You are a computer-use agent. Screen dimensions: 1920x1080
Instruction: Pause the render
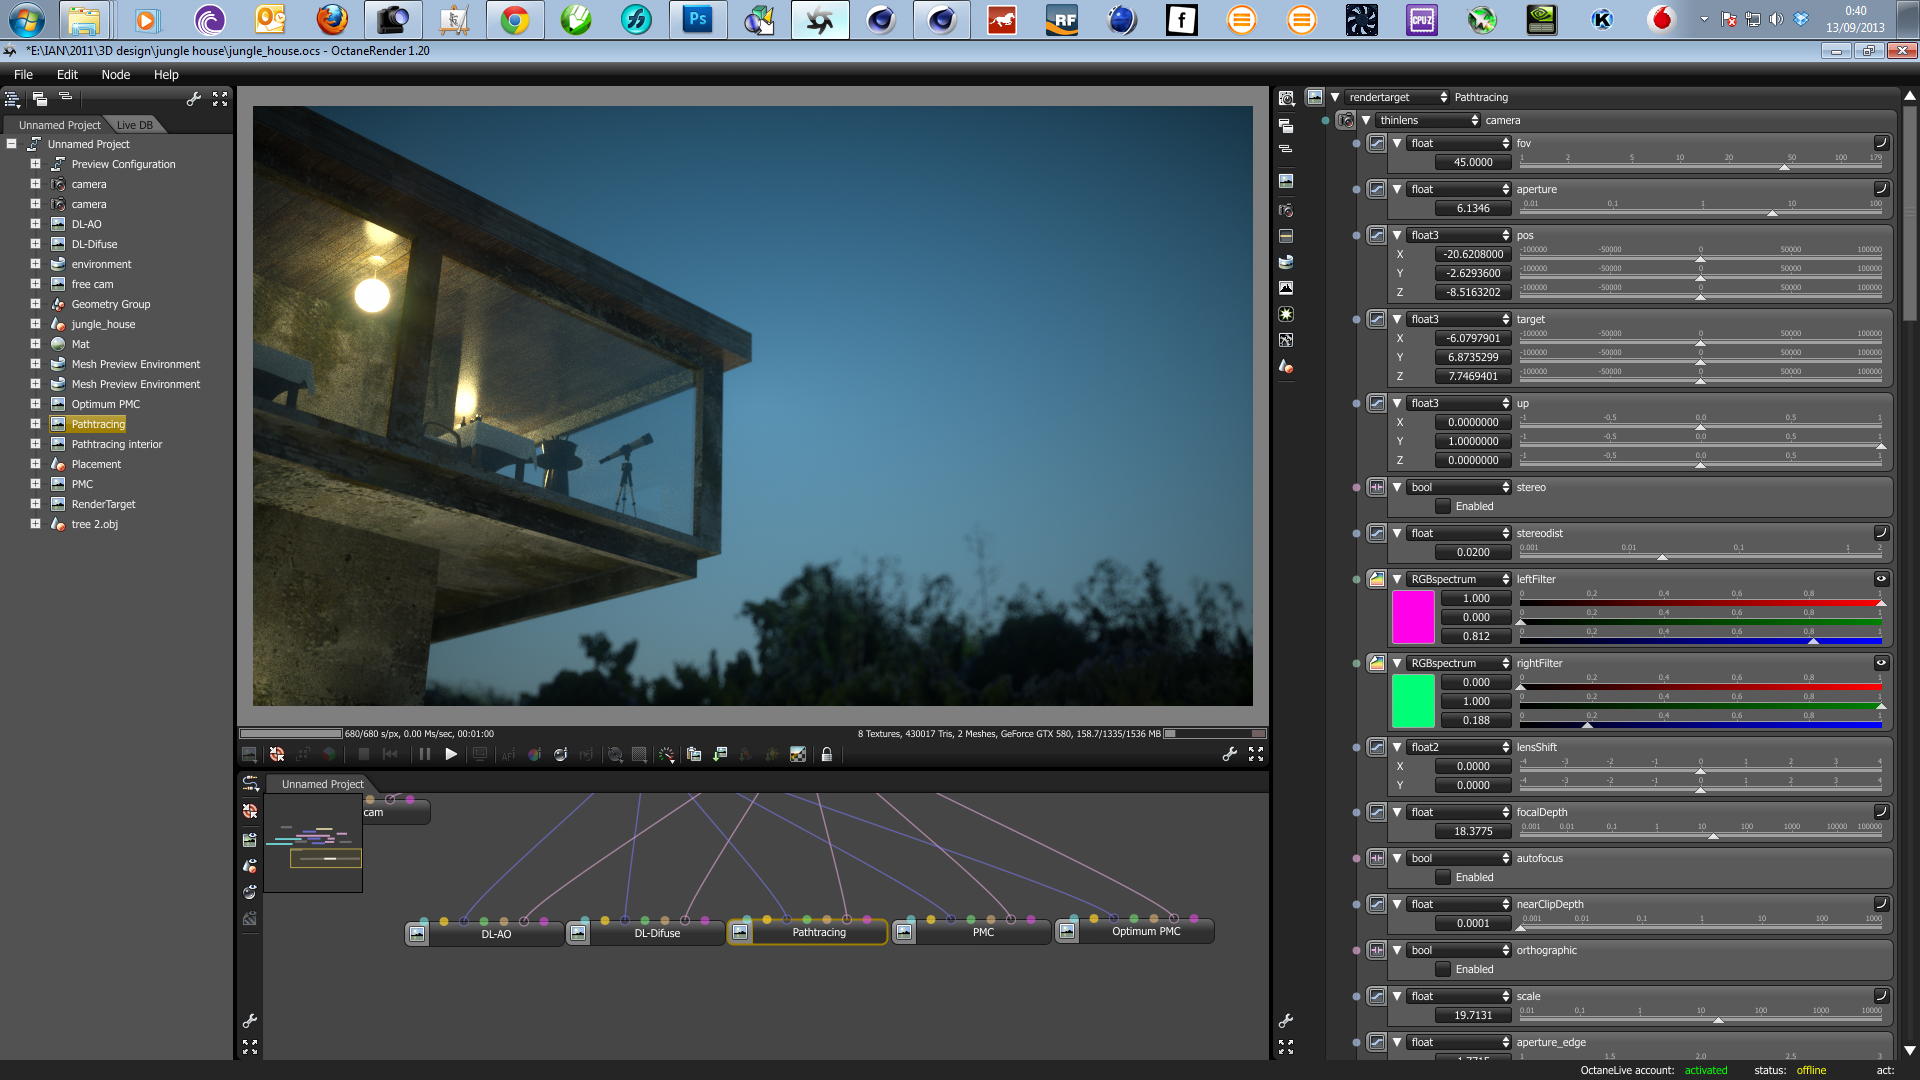[425, 755]
